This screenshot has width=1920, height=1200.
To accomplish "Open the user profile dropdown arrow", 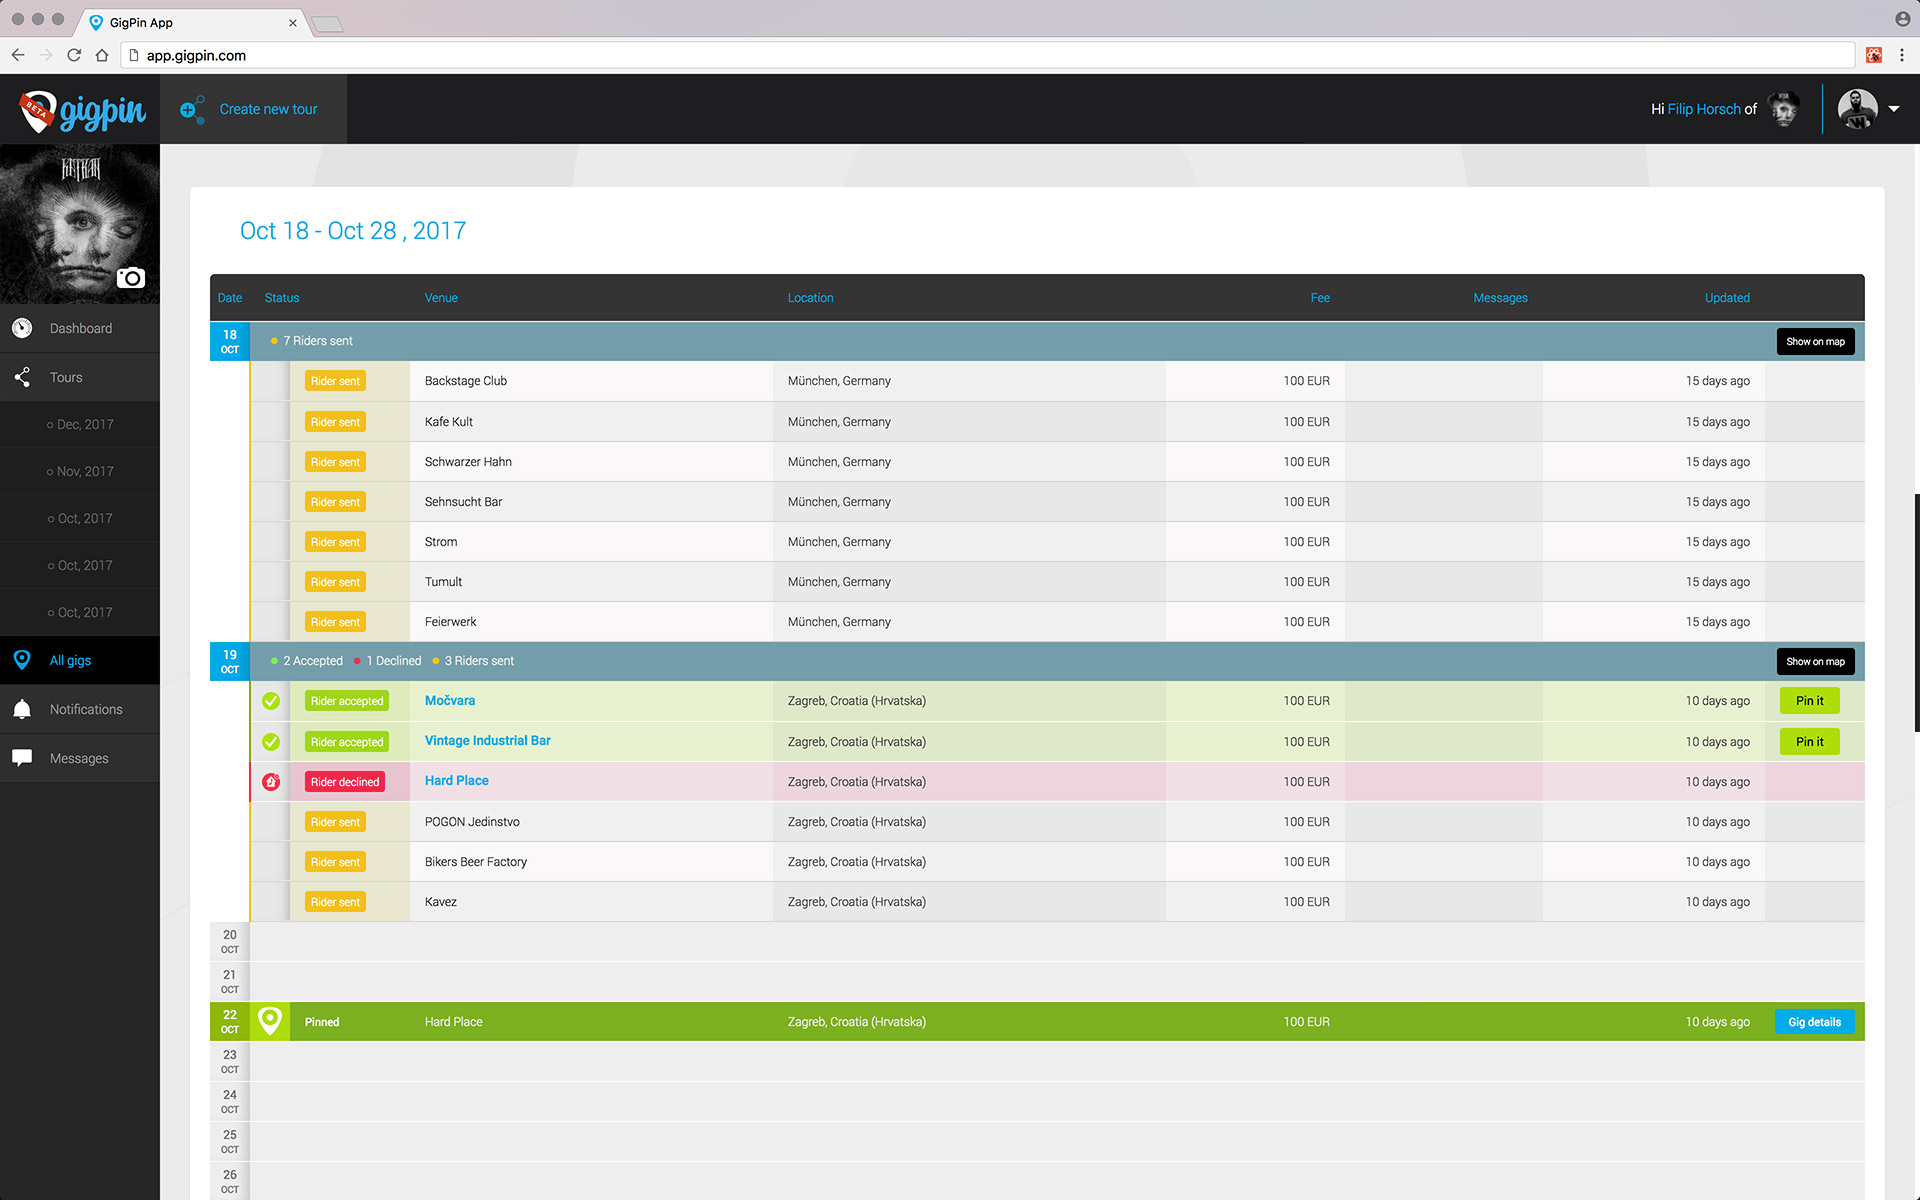I will (x=1894, y=109).
